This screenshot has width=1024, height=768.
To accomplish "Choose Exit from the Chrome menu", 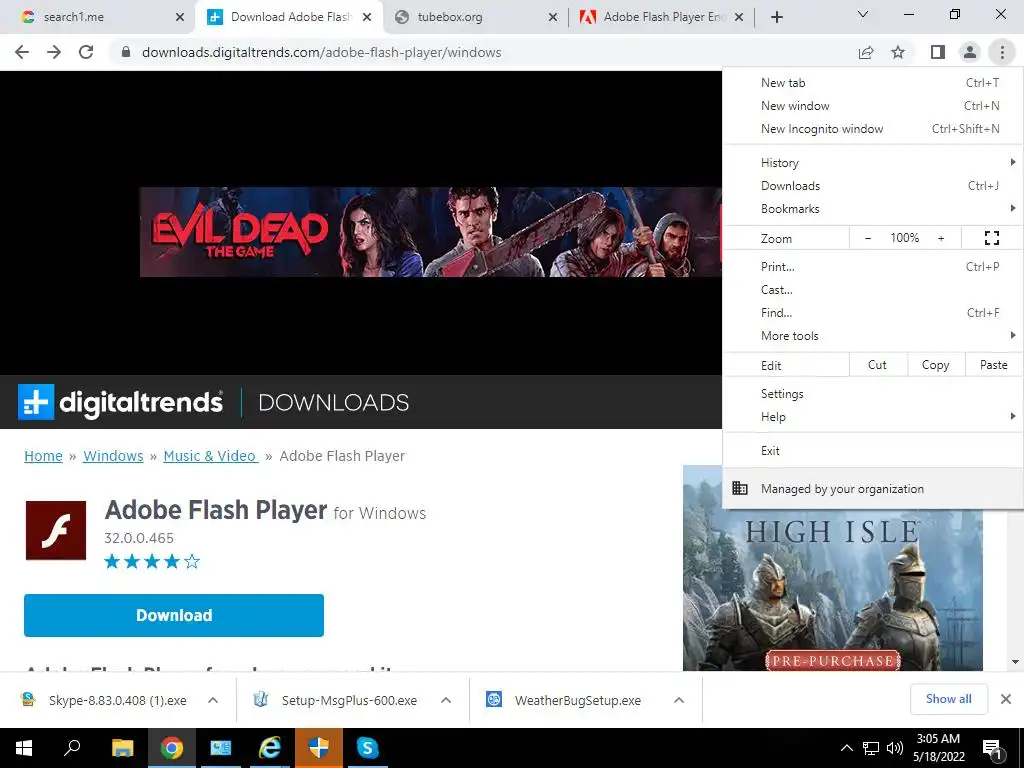I will (x=872, y=451).
